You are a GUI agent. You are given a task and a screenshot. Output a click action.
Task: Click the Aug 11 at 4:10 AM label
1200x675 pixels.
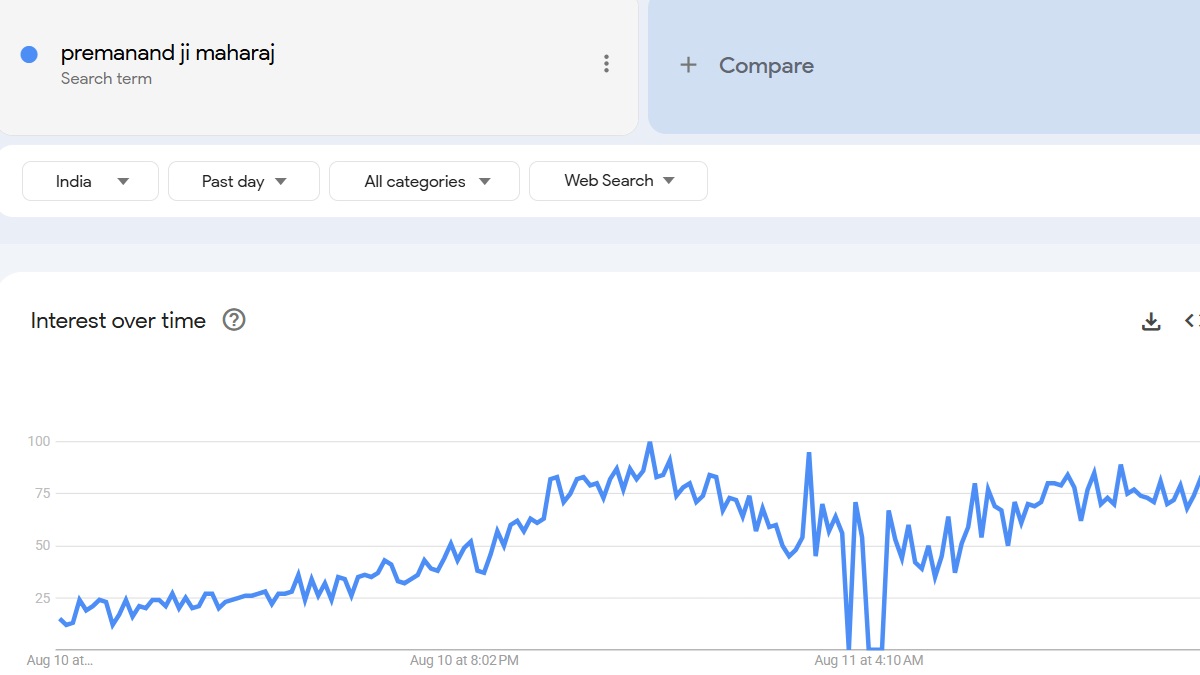tap(868, 661)
